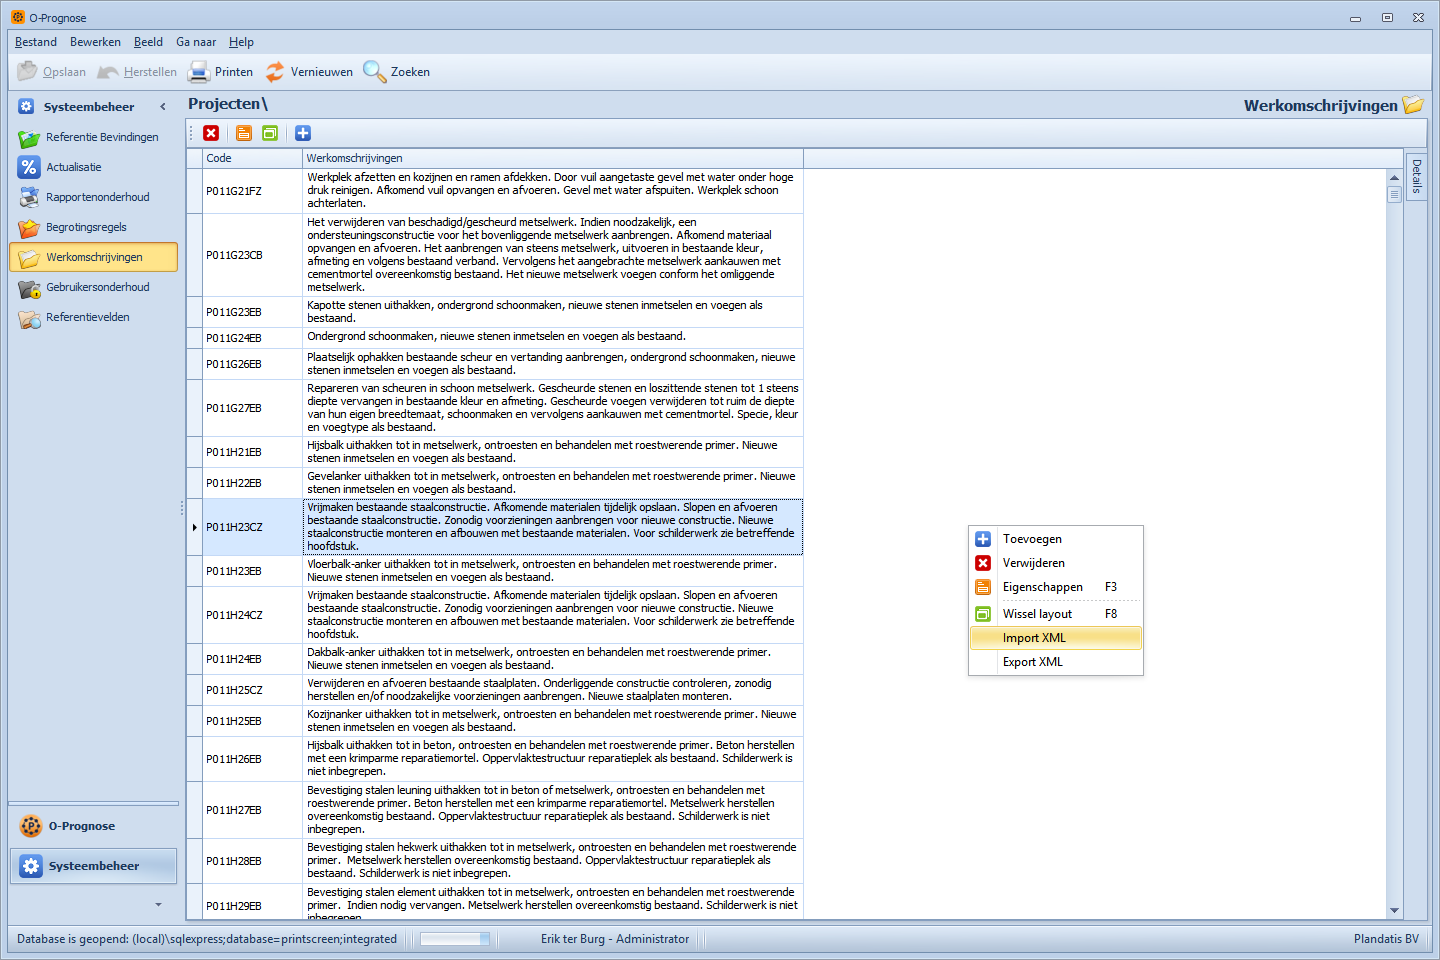Expand navigation pane options dropdown arrow

[x=158, y=905]
